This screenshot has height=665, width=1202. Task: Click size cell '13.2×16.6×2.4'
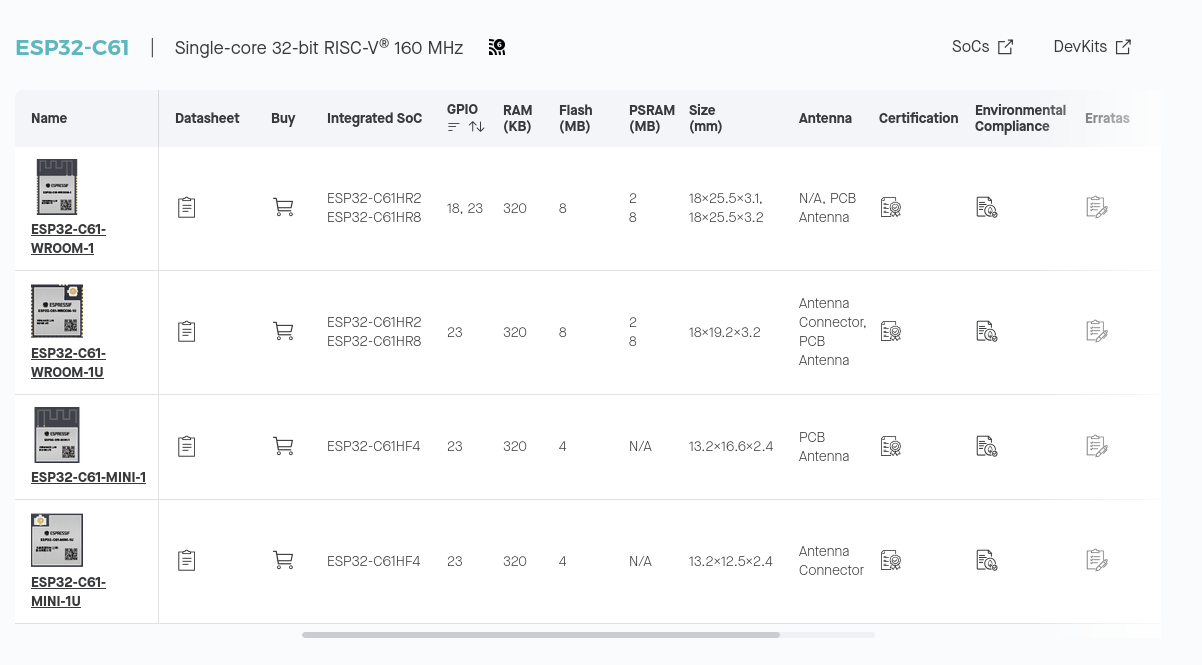(731, 446)
